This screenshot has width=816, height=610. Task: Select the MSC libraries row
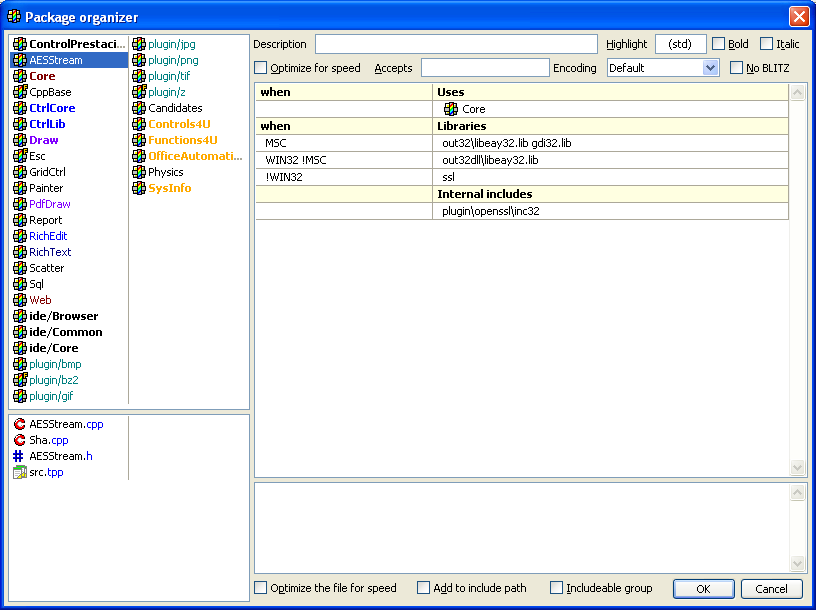coord(521,143)
